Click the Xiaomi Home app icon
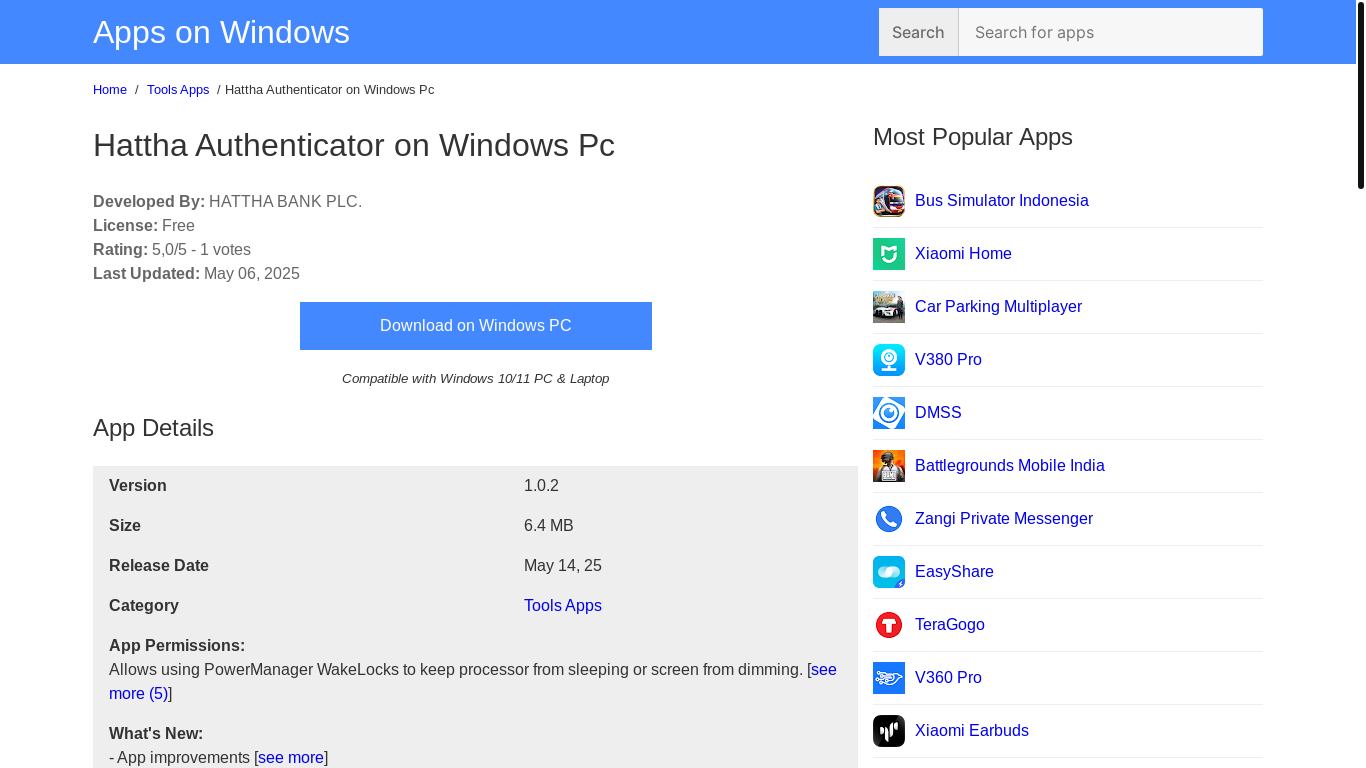The height and width of the screenshot is (768, 1366). tap(889, 254)
